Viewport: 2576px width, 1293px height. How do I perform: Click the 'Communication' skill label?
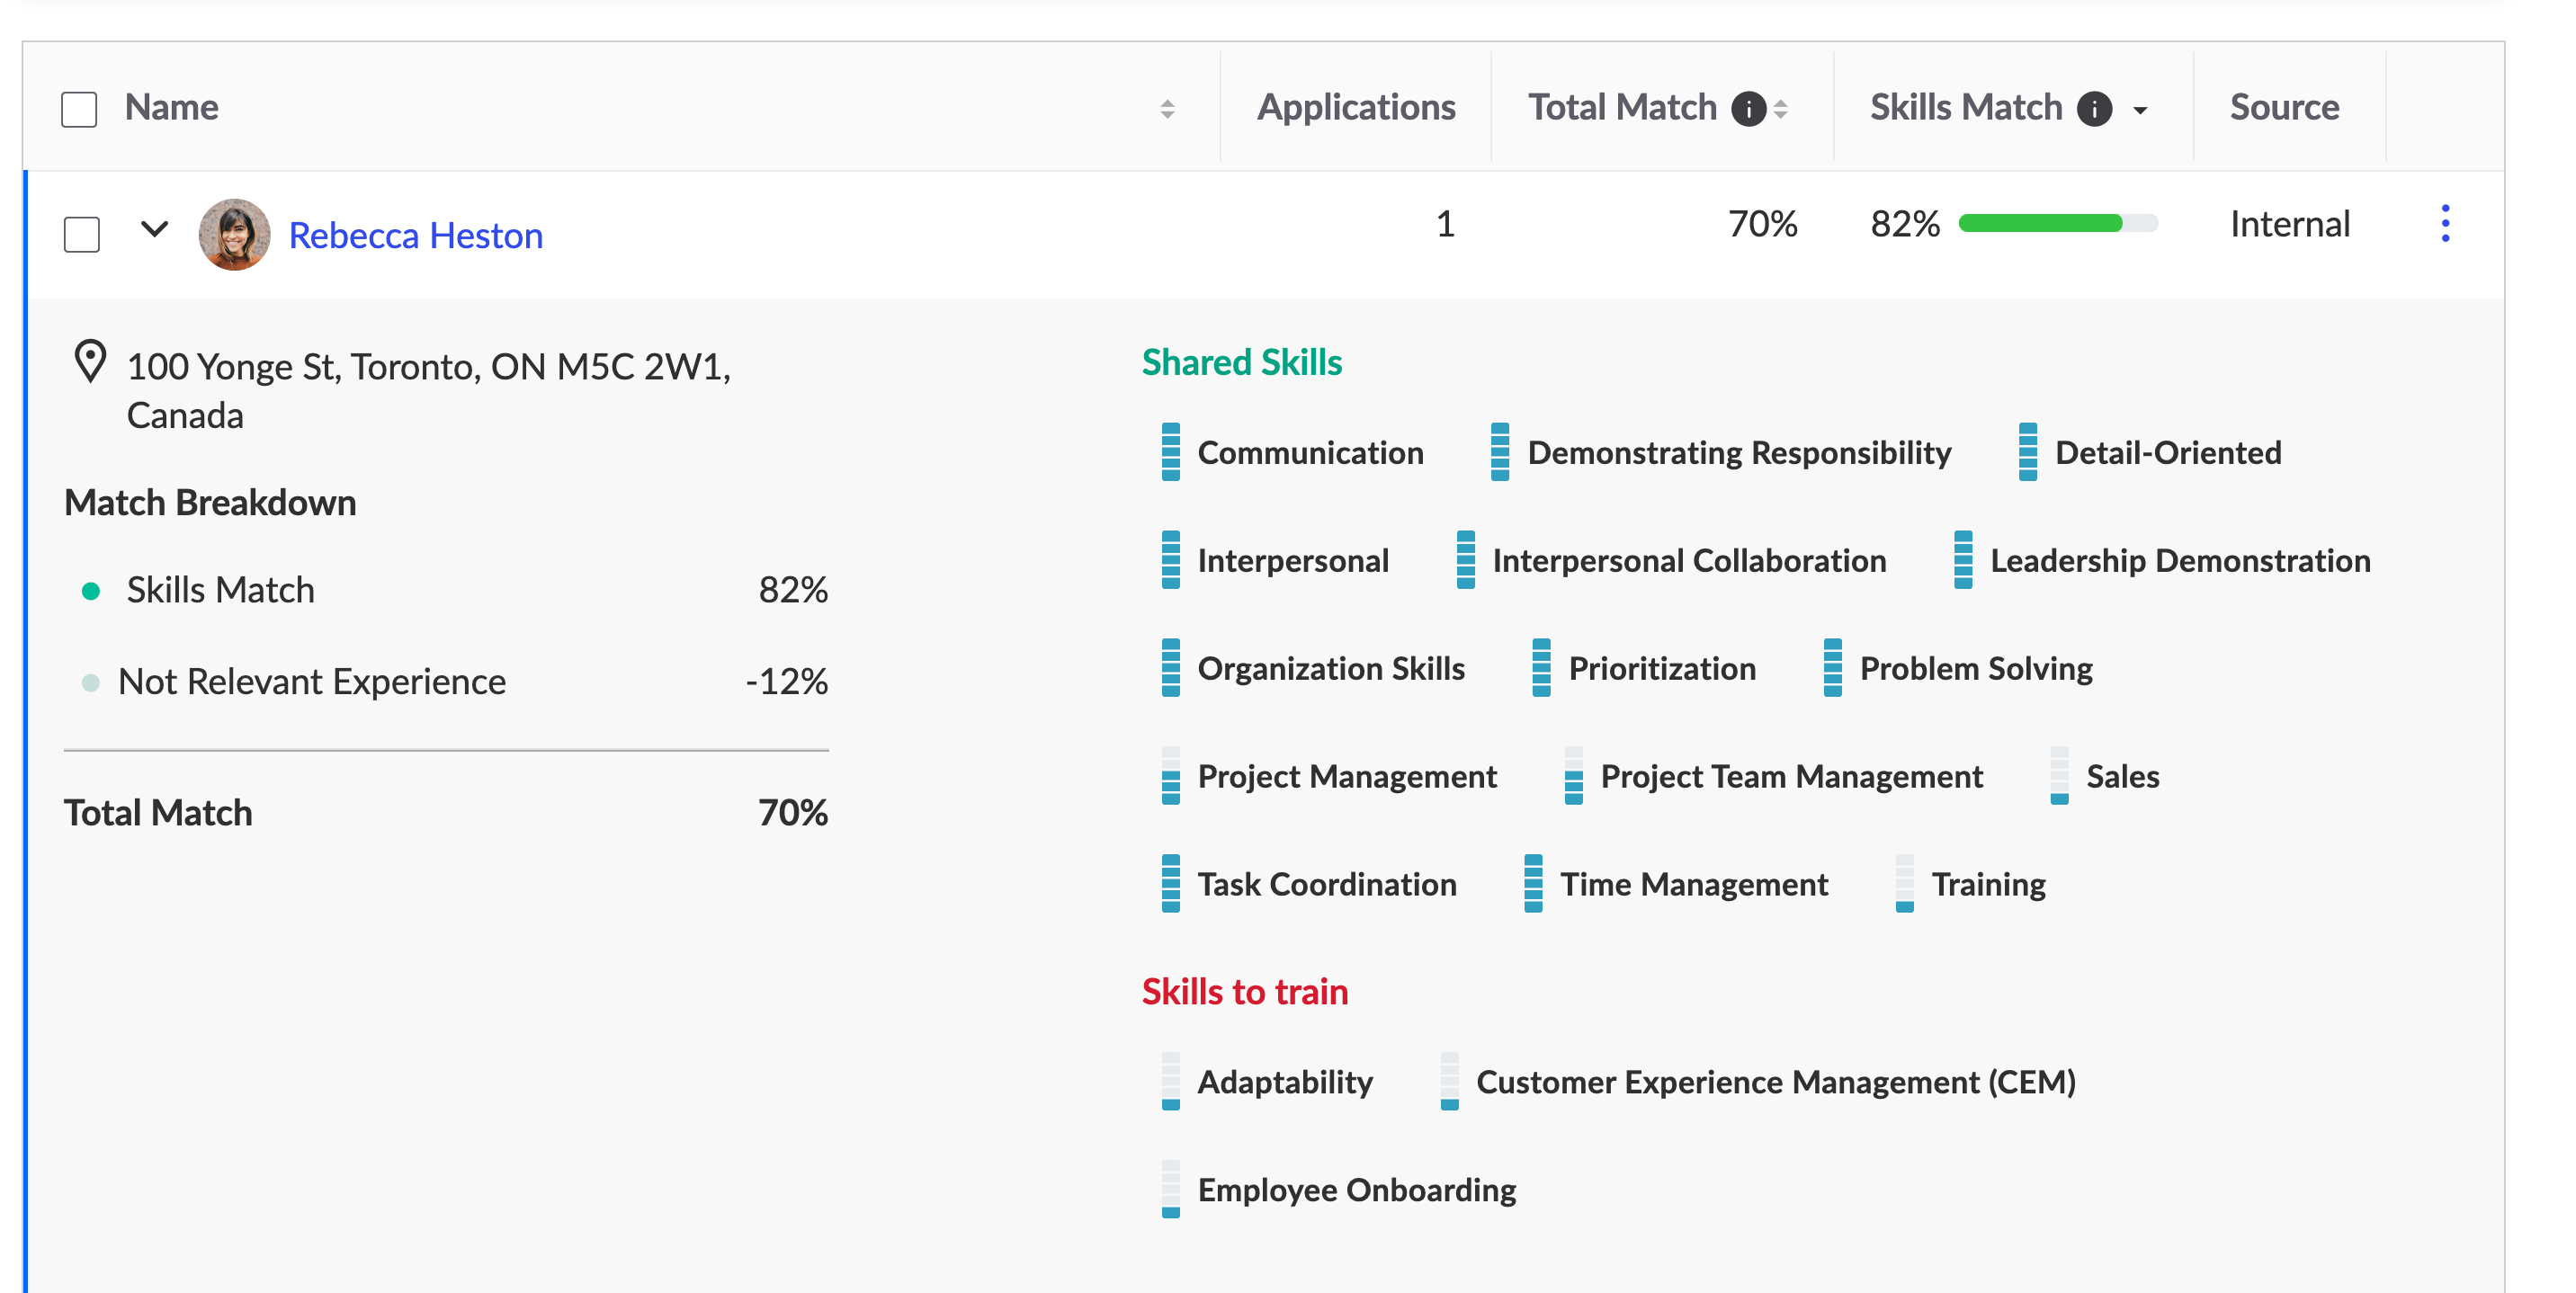click(1310, 453)
